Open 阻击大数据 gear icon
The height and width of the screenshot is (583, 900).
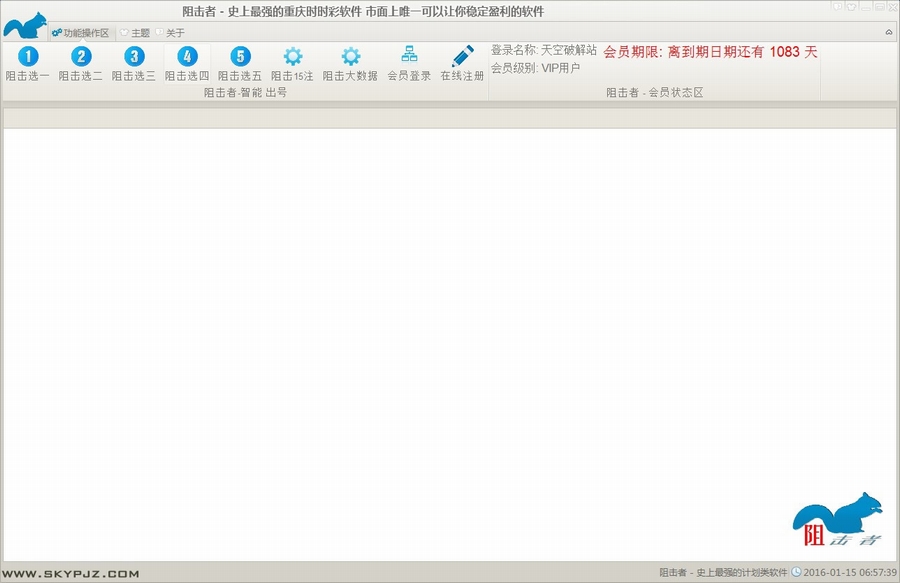(x=350, y=57)
